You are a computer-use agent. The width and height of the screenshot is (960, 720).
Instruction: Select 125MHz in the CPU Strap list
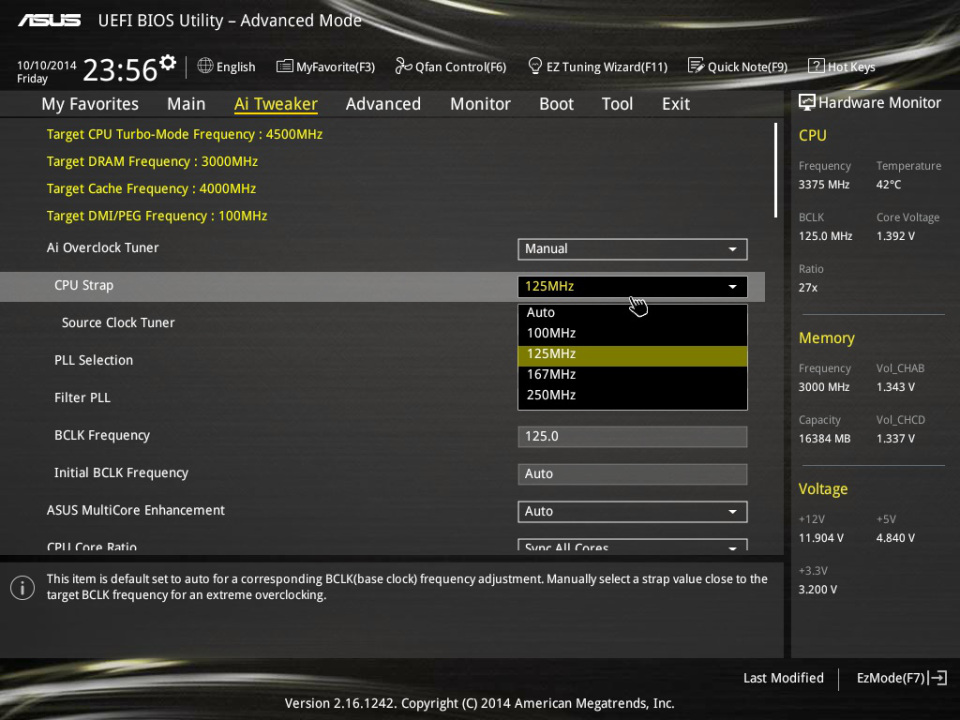click(632, 354)
